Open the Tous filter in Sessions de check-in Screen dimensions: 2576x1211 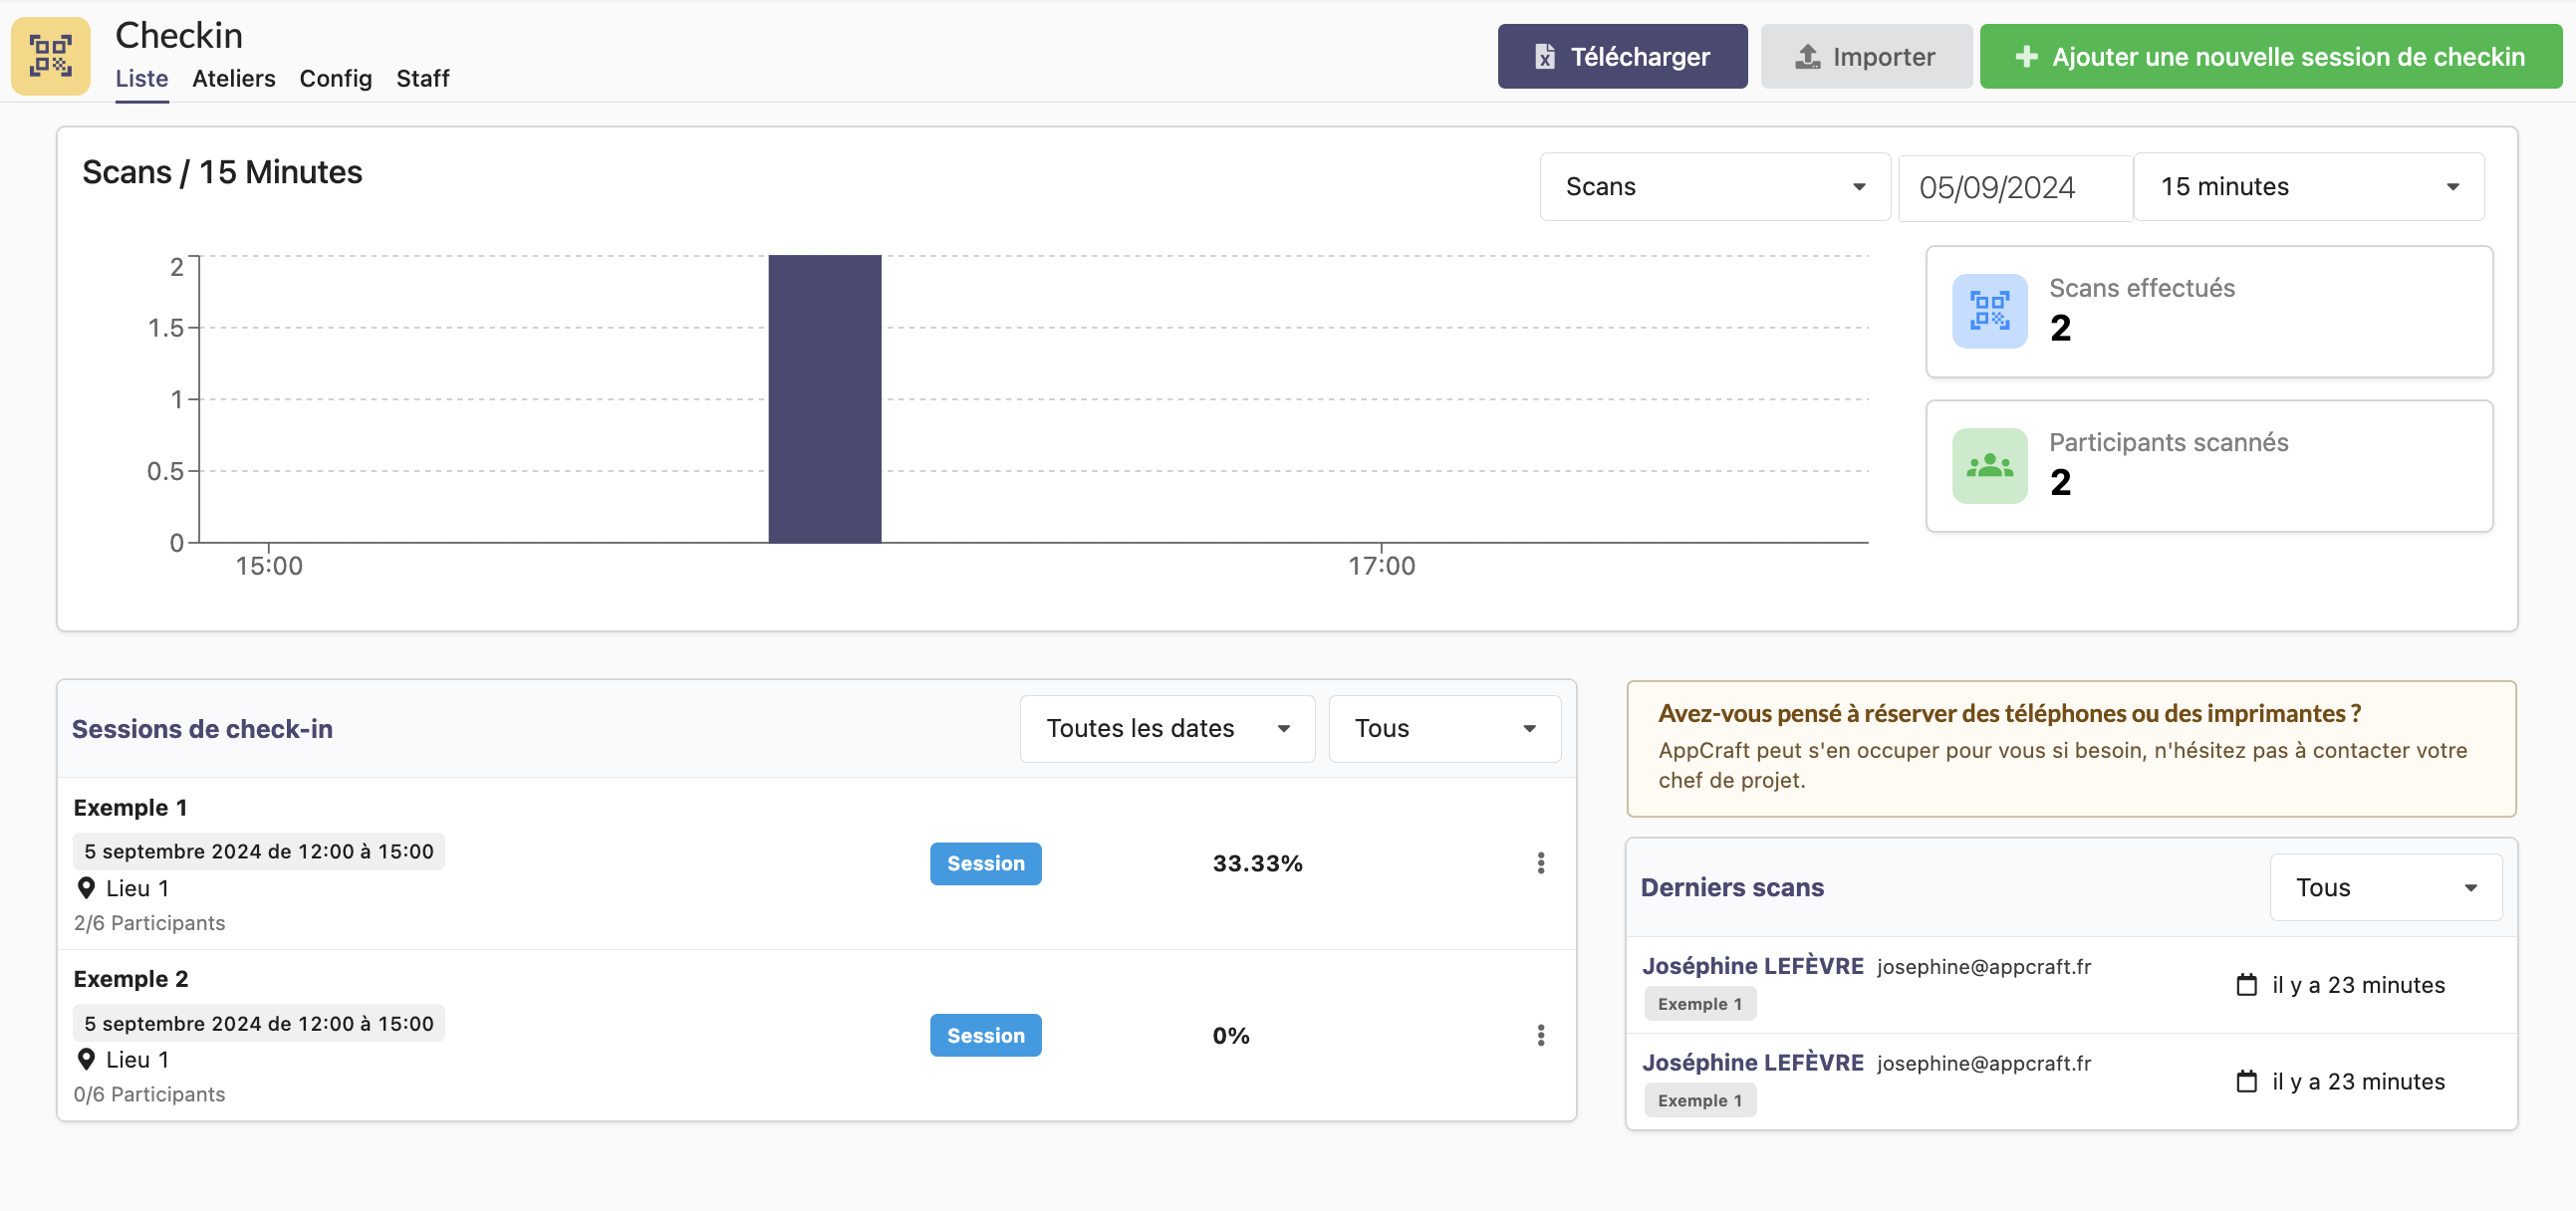[1443, 729]
